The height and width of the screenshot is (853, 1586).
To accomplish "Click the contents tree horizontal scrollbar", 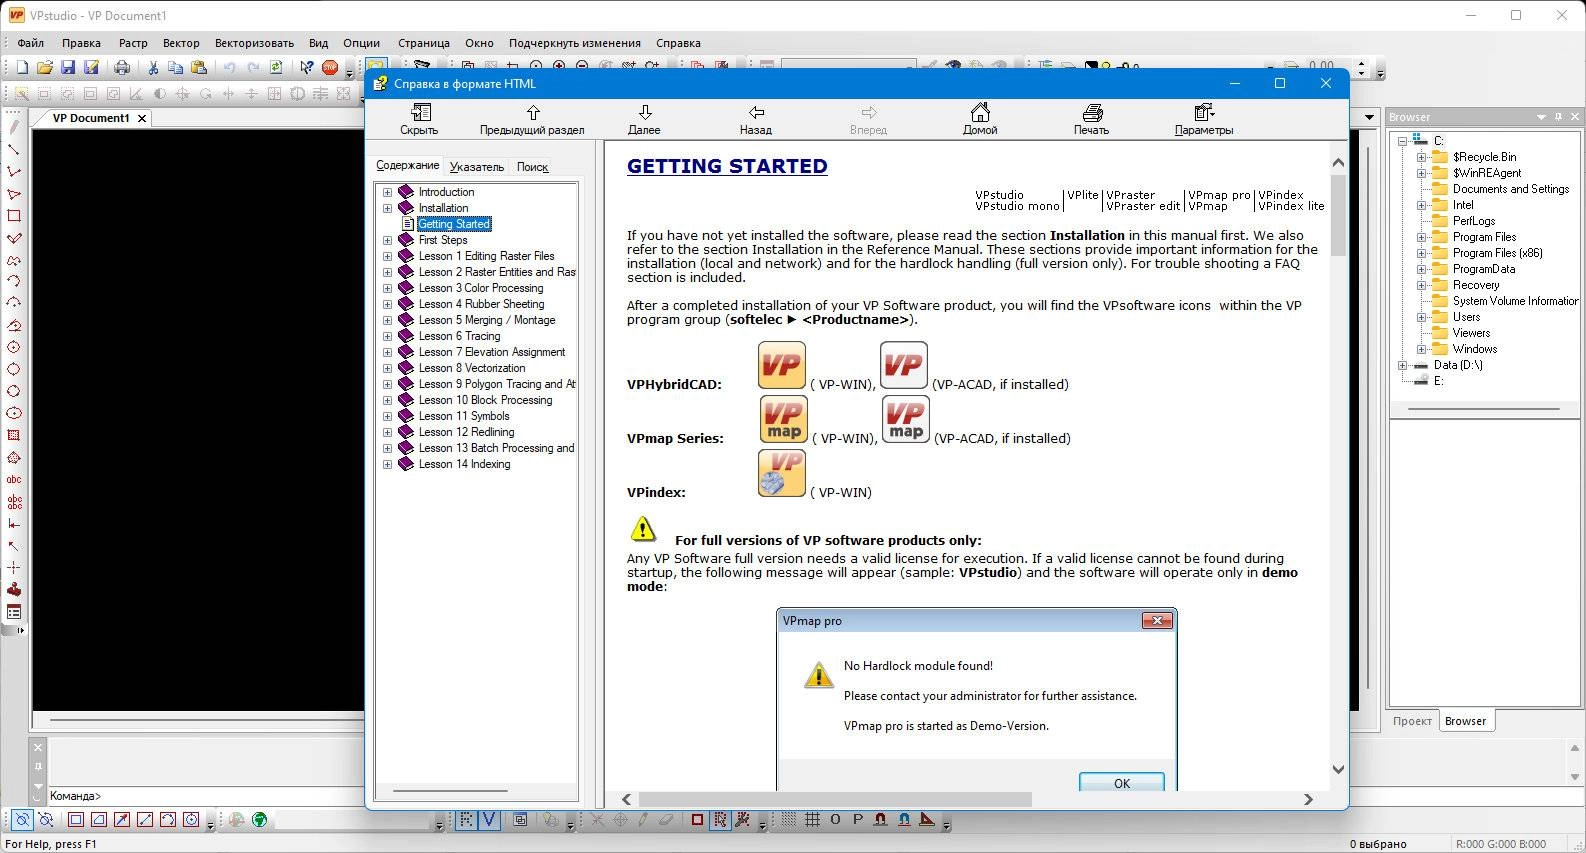I will point(451,790).
